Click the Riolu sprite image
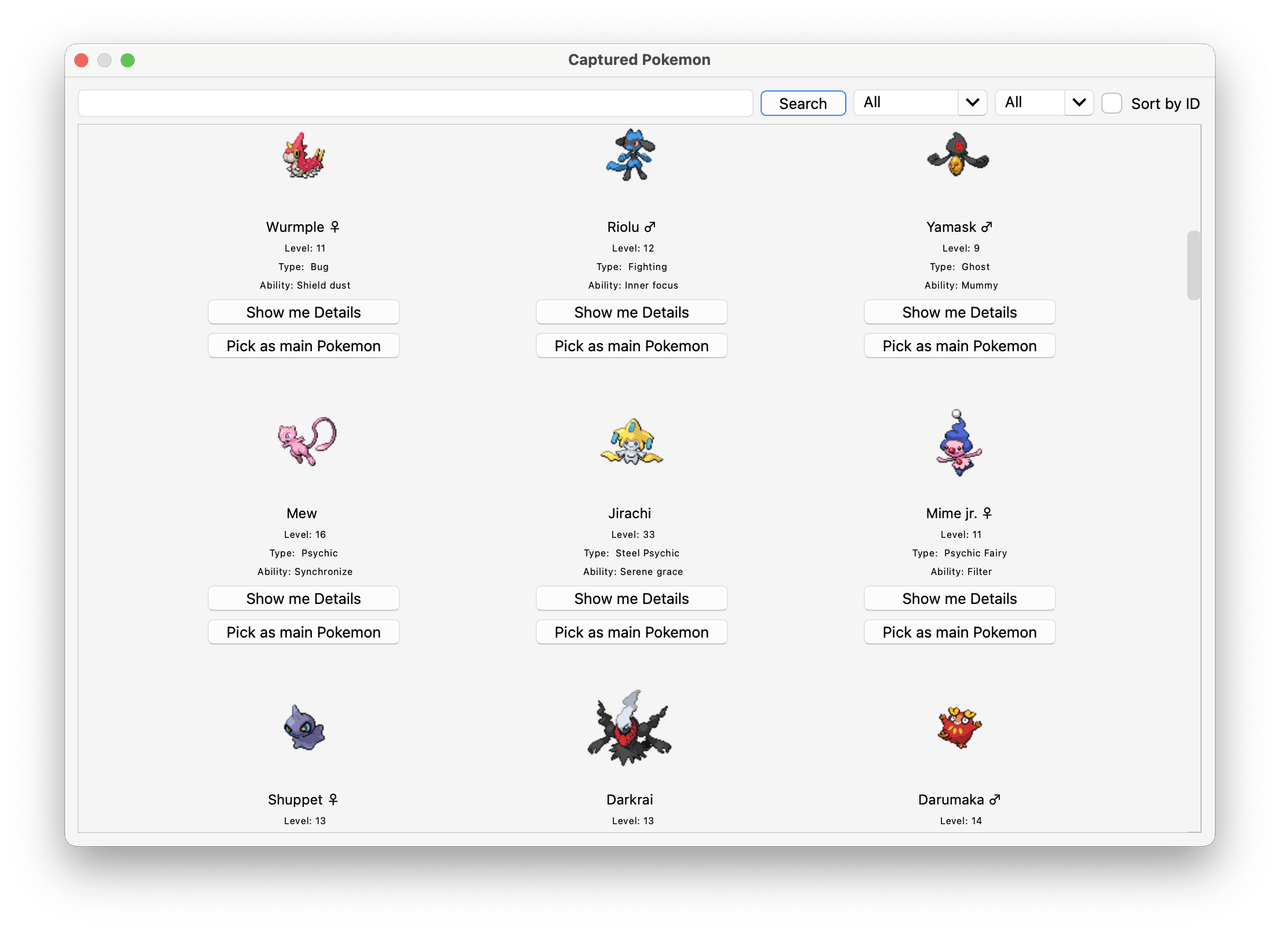This screenshot has width=1280, height=932. pyautogui.click(x=631, y=154)
